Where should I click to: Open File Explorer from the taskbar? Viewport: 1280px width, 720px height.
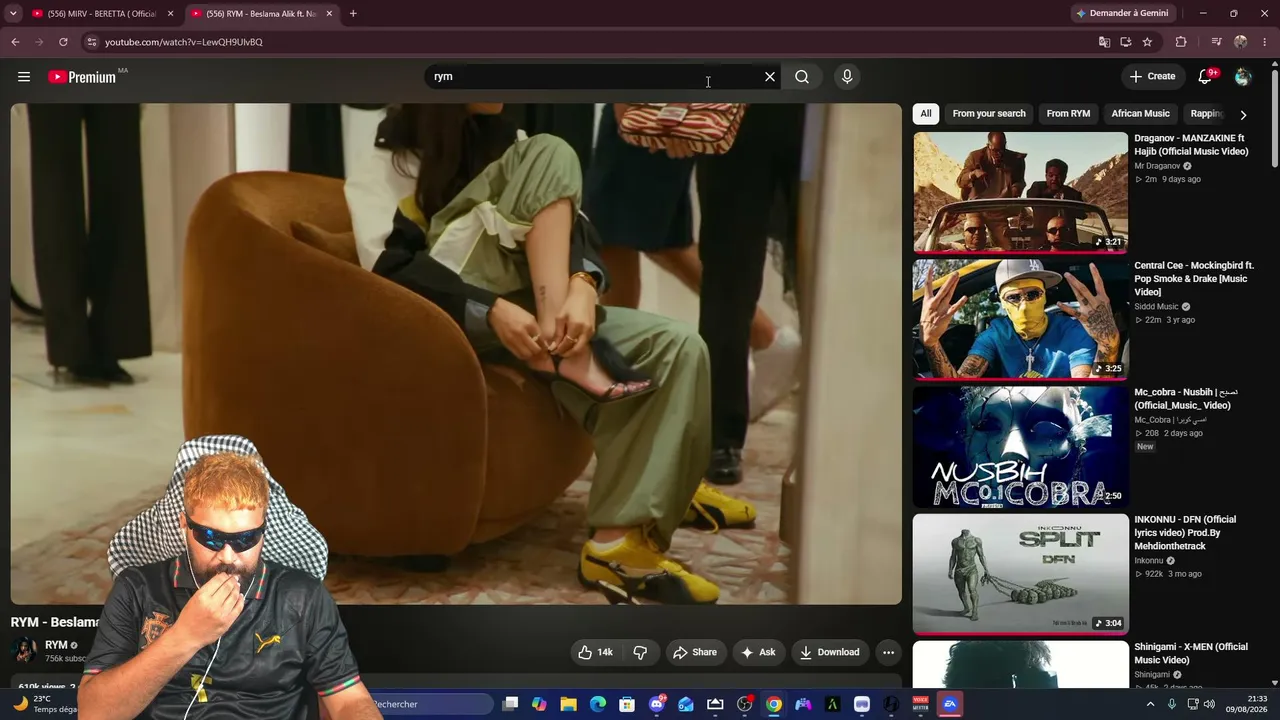pyautogui.click(x=568, y=704)
